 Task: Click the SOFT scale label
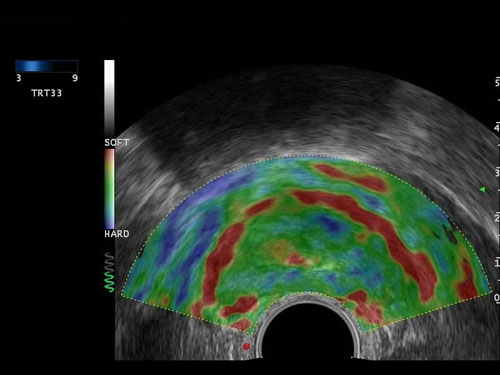(117, 143)
